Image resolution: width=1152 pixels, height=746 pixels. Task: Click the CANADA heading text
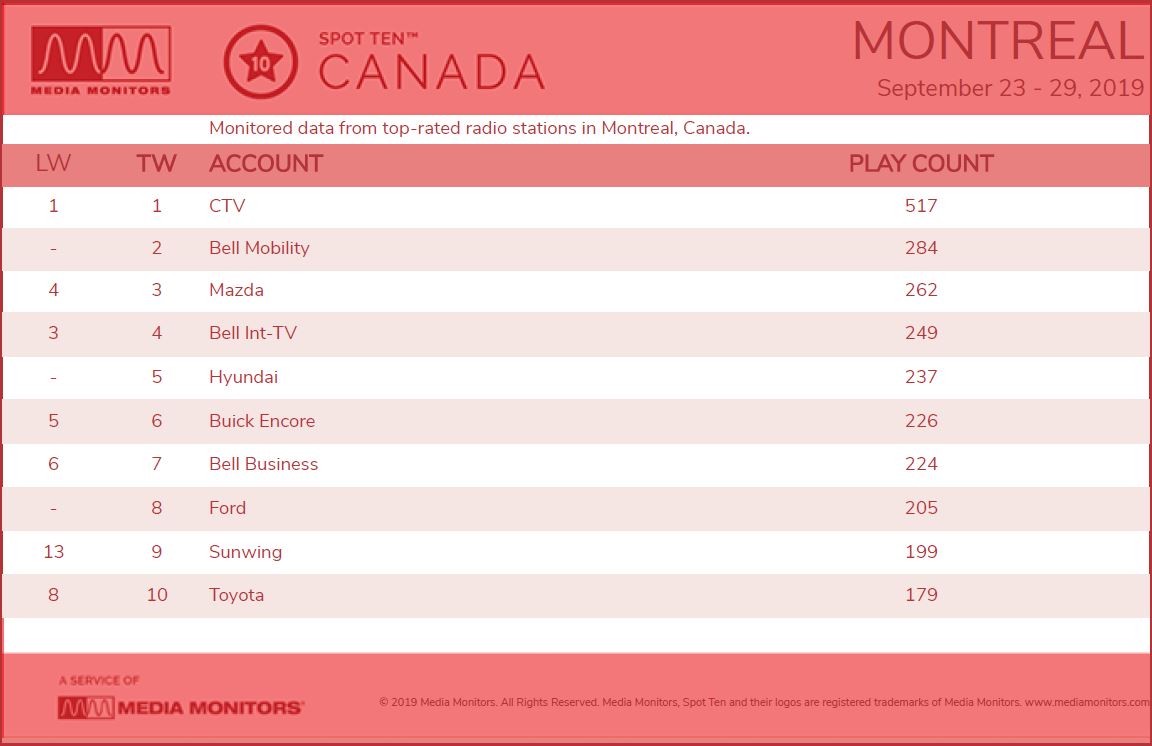click(431, 73)
